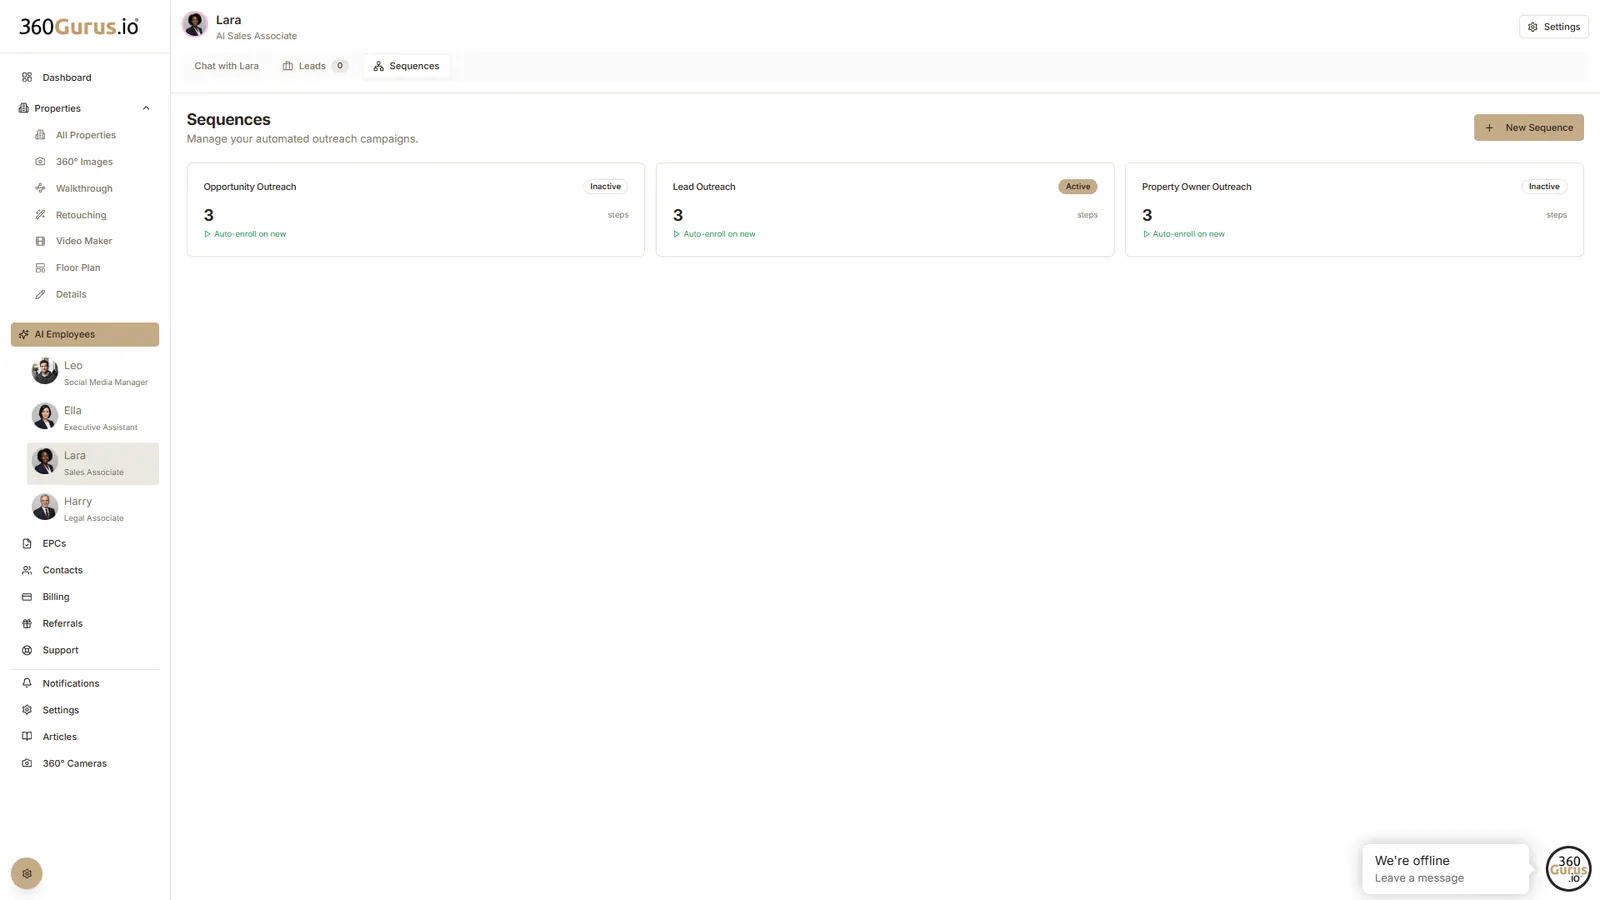The height and width of the screenshot is (900, 1600).
Task: Click the Notifications bell icon
Action: pos(27,683)
